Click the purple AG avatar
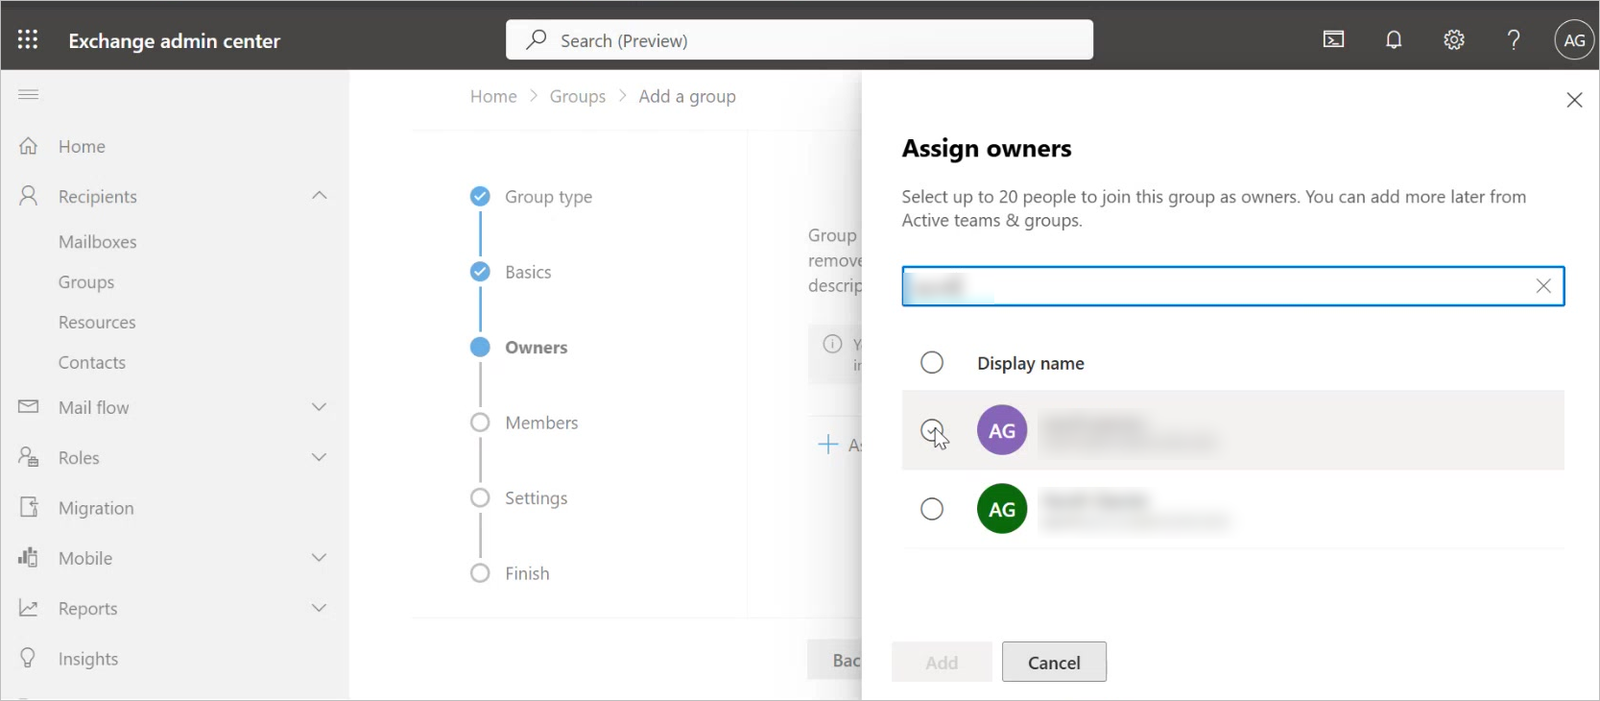This screenshot has height=701, width=1600. click(x=1002, y=430)
